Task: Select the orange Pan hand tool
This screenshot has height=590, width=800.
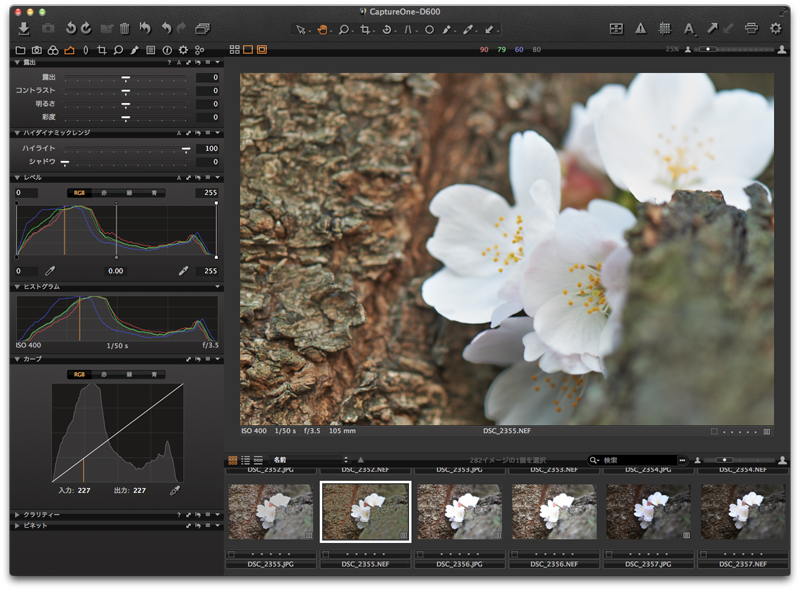Action: [x=323, y=29]
